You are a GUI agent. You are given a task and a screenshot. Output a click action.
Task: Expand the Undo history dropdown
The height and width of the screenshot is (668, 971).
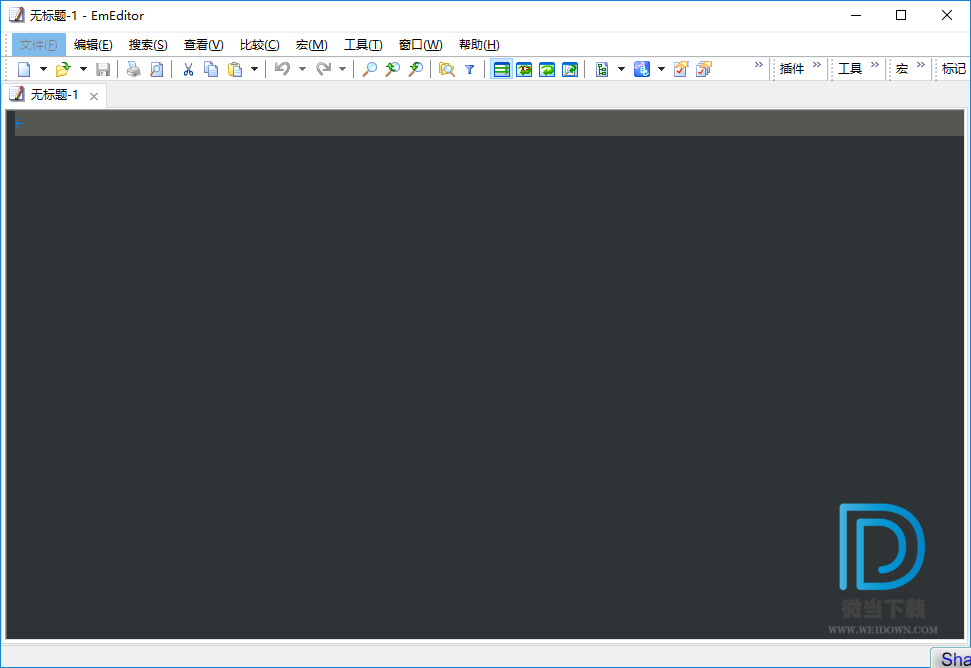click(x=302, y=69)
